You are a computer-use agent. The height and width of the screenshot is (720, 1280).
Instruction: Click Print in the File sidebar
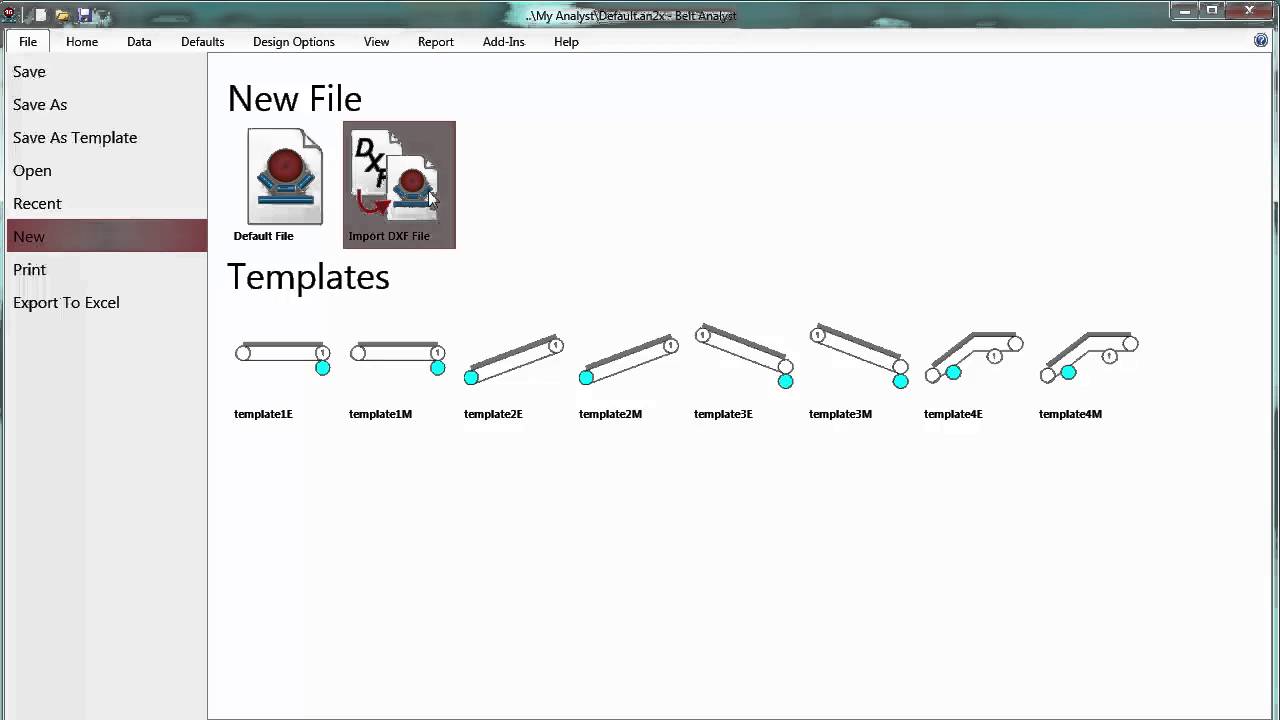click(x=106, y=270)
